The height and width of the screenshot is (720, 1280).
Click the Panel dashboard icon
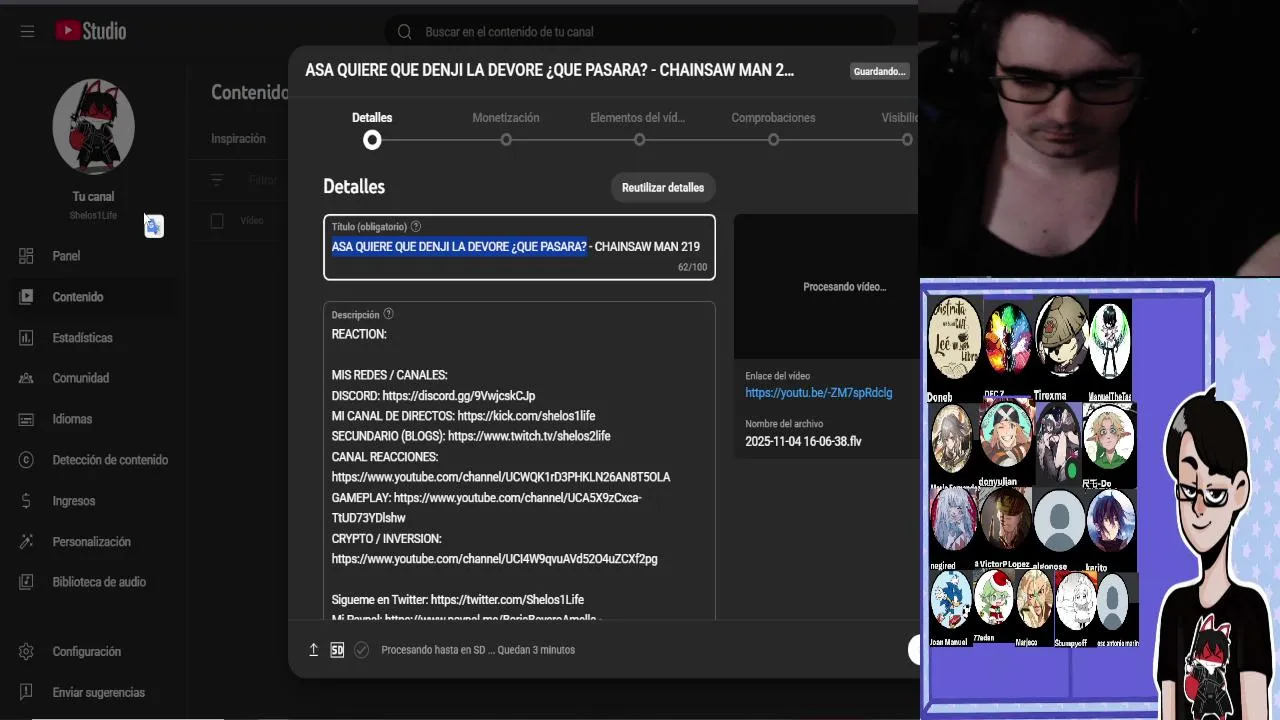[27, 256]
